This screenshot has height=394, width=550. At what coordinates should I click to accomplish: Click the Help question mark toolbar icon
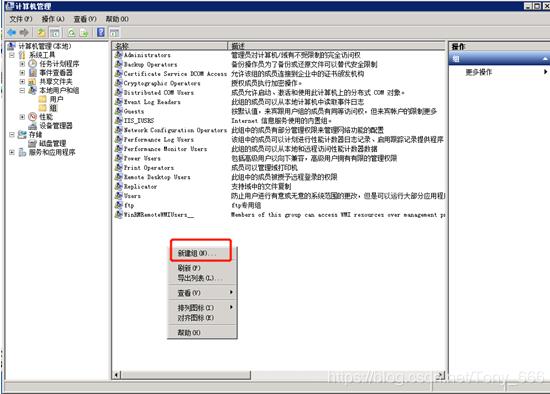(x=101, y=33)
